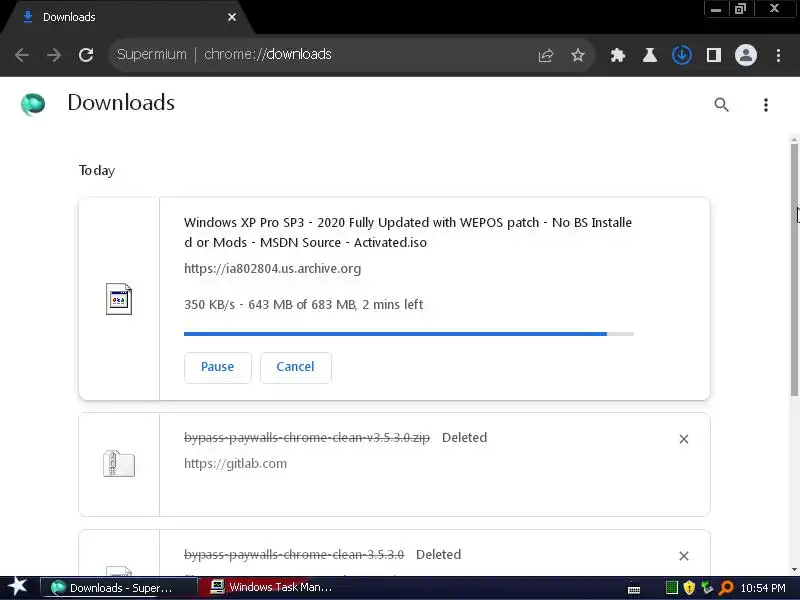
Task: Click the zip file icon for bypass-paywalls
Action: tap(119, 464)
